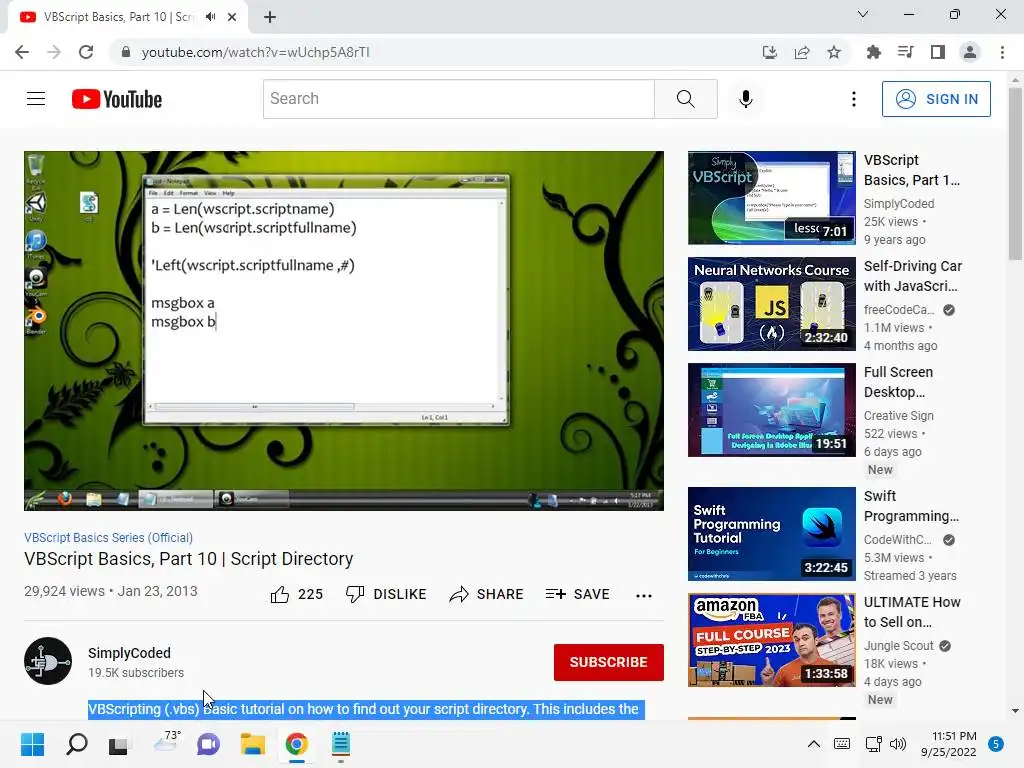Open touch keyboard tray icon
Viewport: 1024px width, 768px height.
[842, 744]
